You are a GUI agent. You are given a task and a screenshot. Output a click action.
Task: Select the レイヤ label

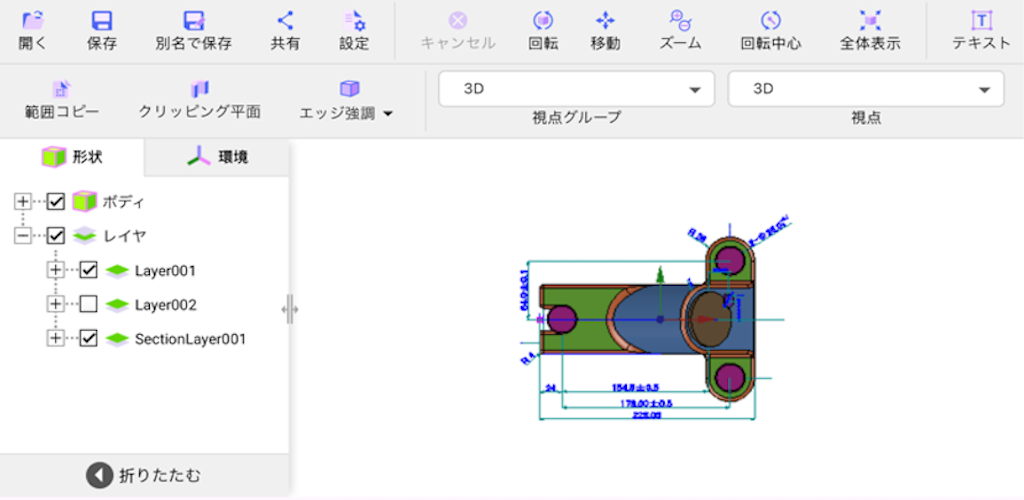[x=125, y=236]
